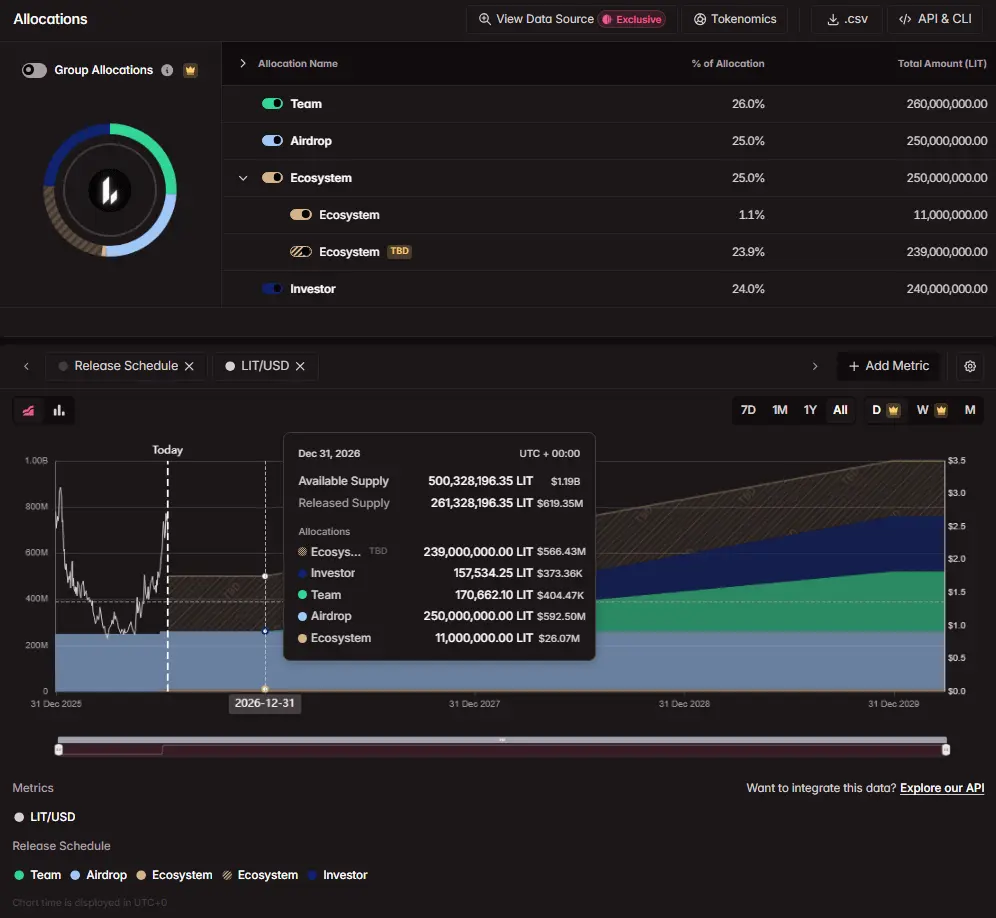Screen dimensions: 996x918
Task: Open the Explore our API link
Action: point(942,788)
